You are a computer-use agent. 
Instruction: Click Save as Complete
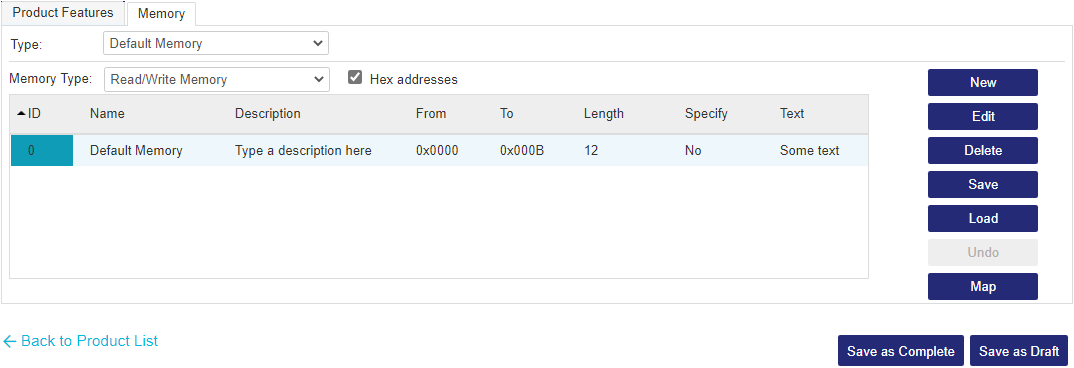click(901, 351)
